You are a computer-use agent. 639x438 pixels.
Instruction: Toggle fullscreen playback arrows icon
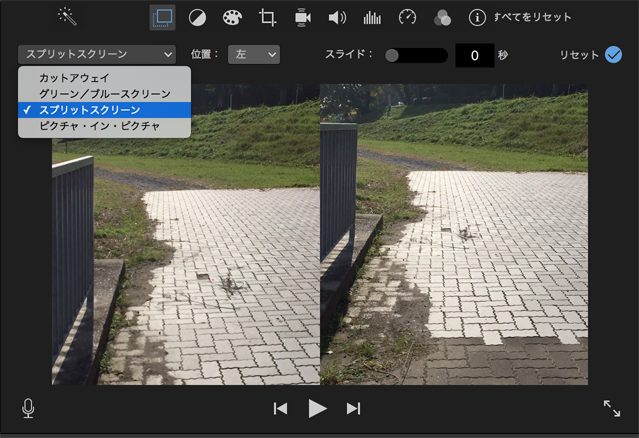[612, 408]
